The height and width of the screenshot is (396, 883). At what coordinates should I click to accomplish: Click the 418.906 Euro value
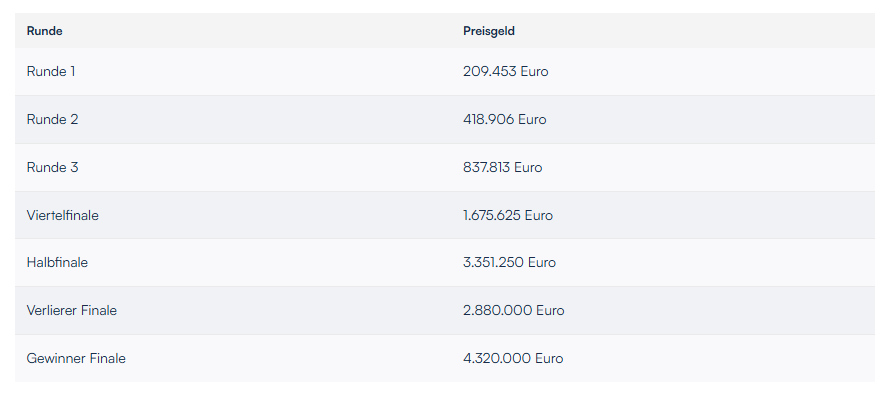click(x=505, y=119)
